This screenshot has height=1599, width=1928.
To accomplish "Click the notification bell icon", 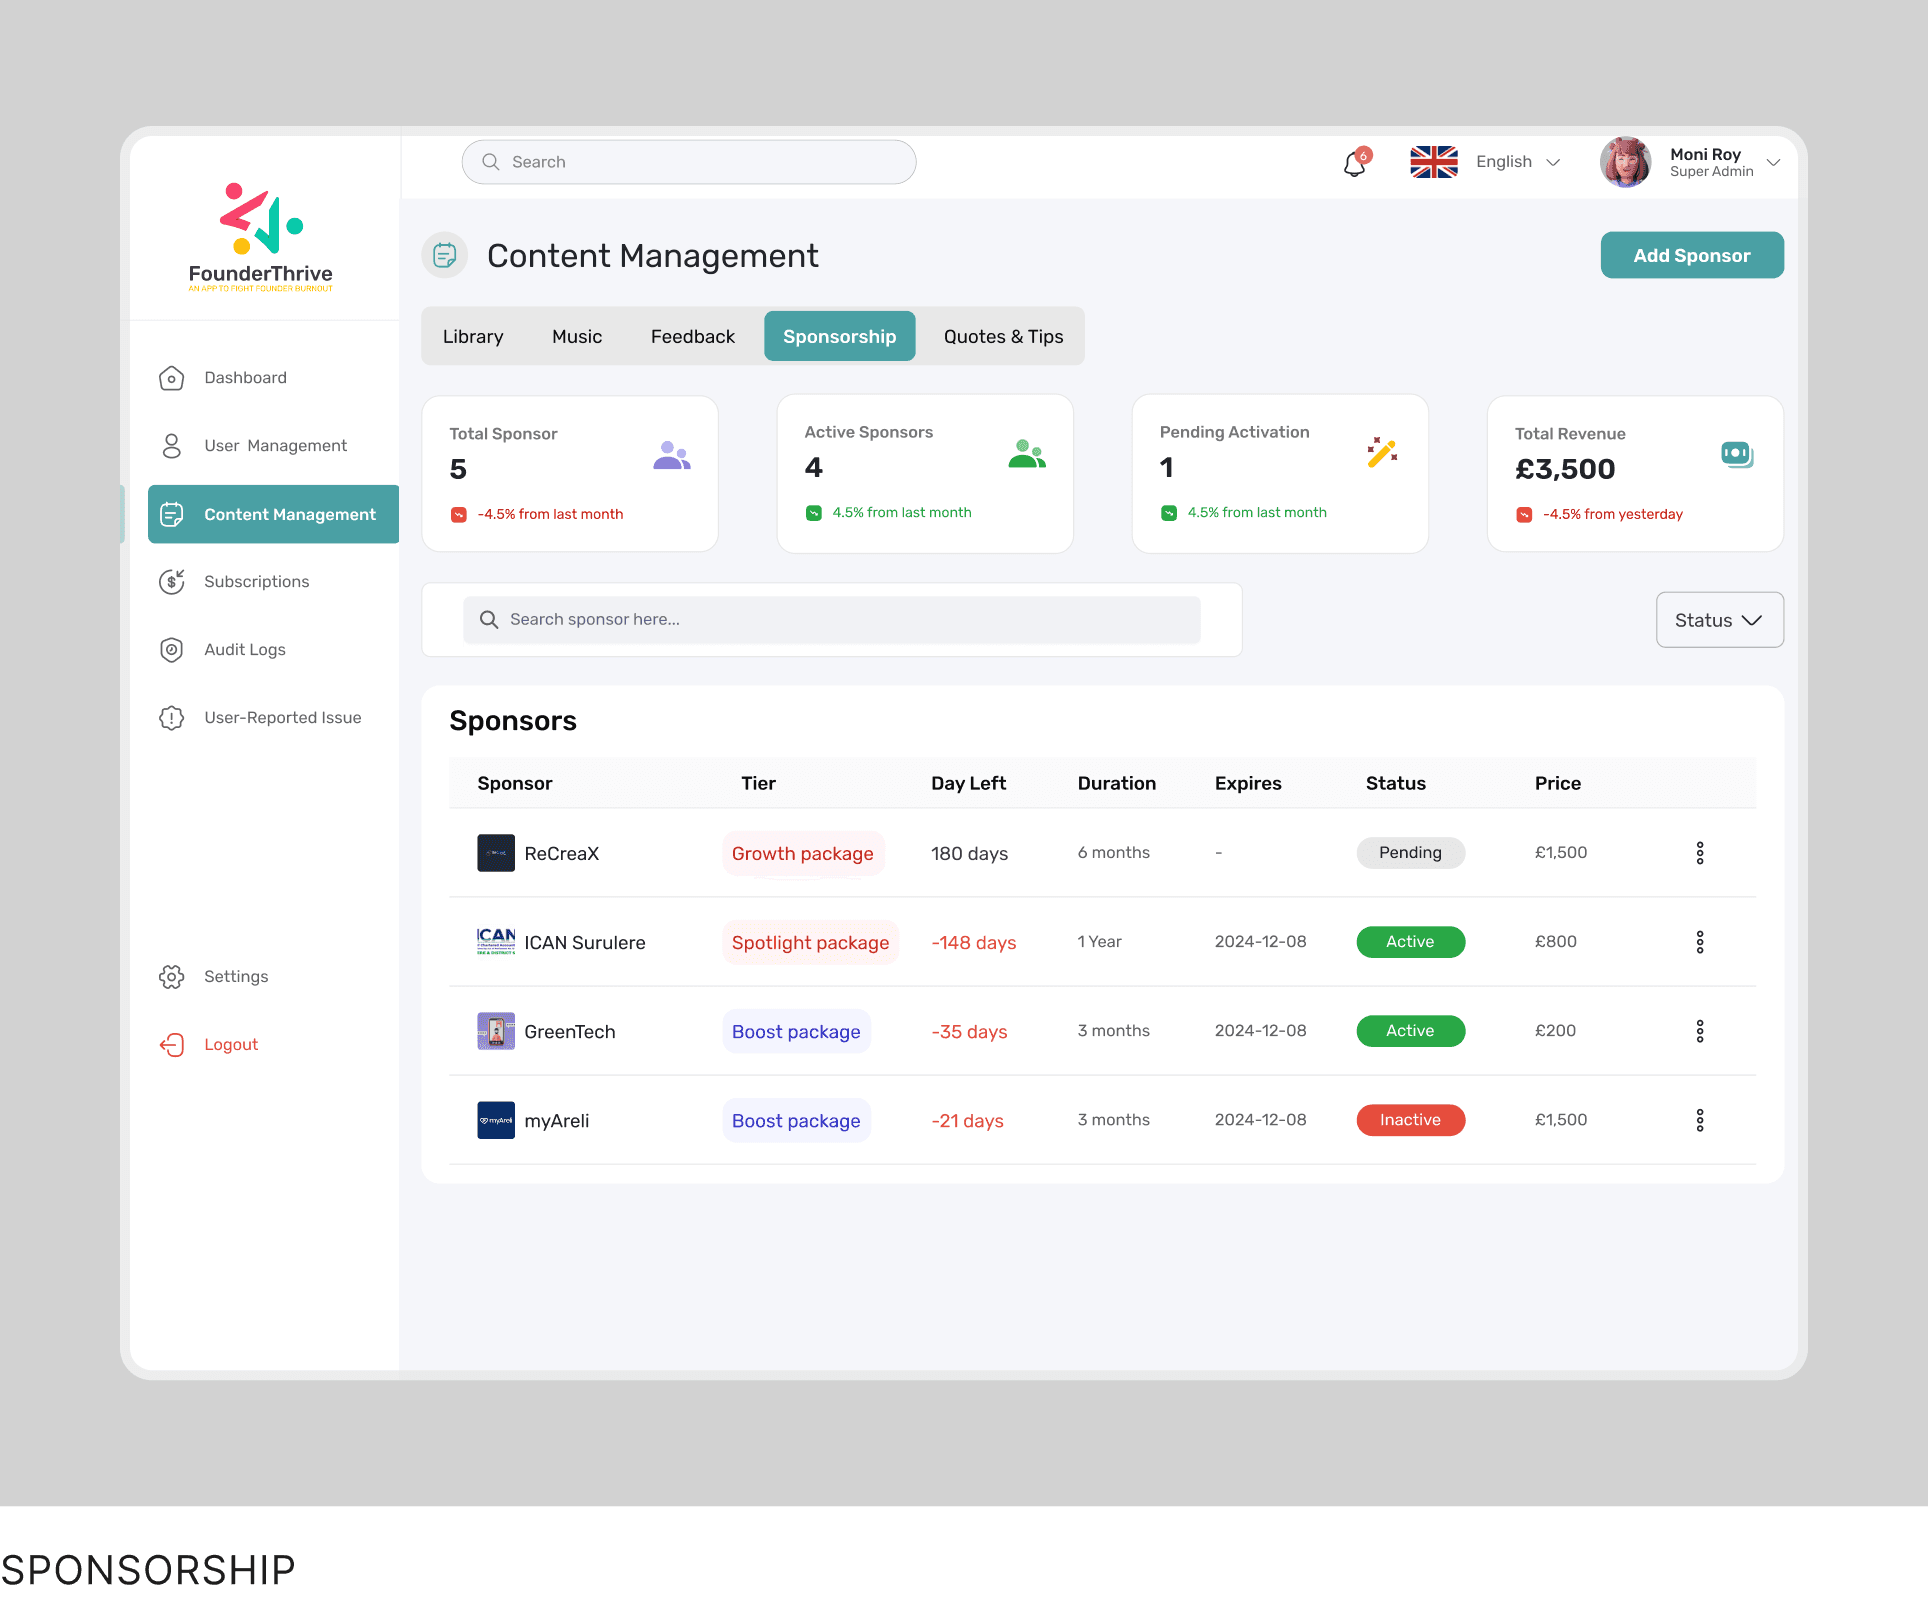I will click(1354, 163).
